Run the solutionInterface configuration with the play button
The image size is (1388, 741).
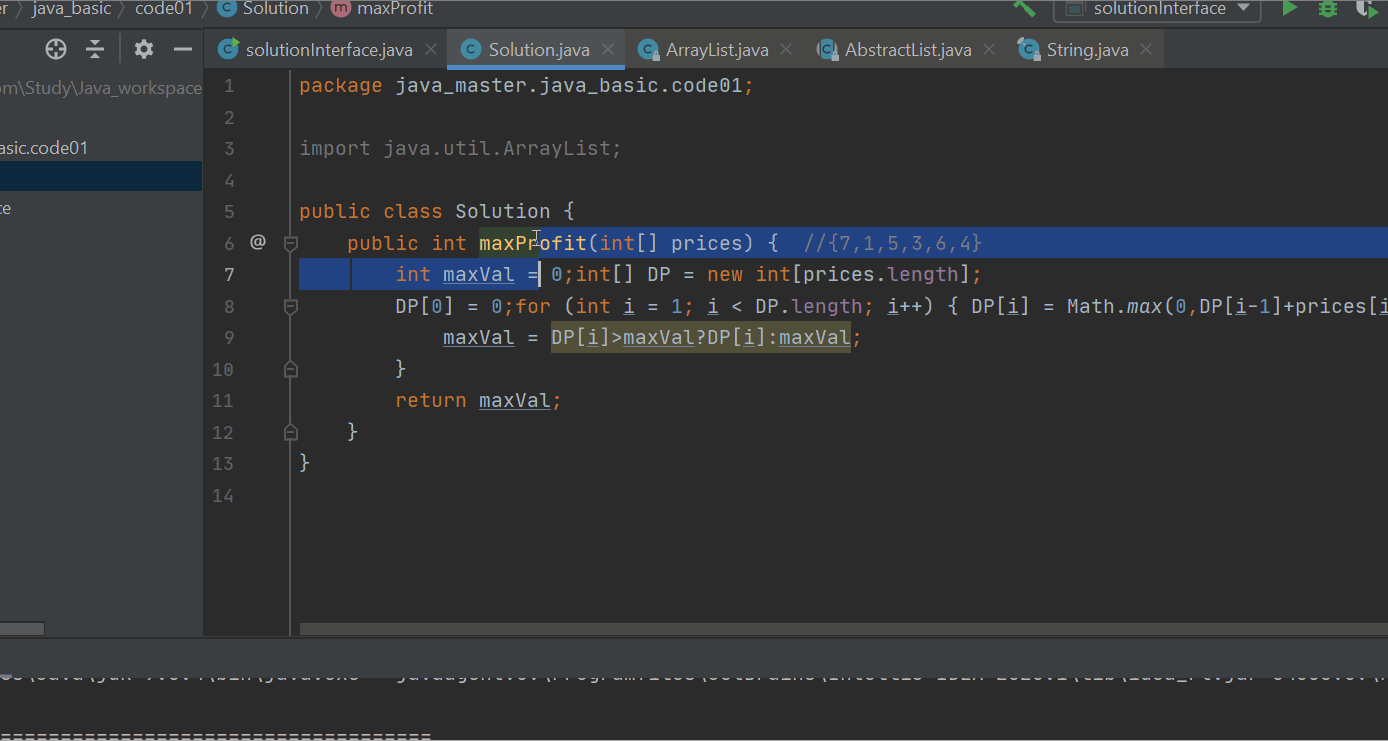[x=1290, y=8]
